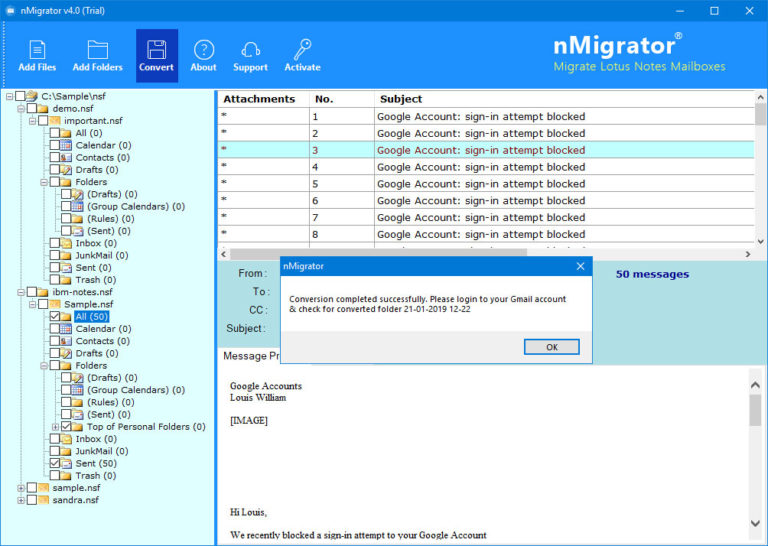Select Calendar (0) icon under important.nsf
Screen dimensions: 768x546
point(66,145)
